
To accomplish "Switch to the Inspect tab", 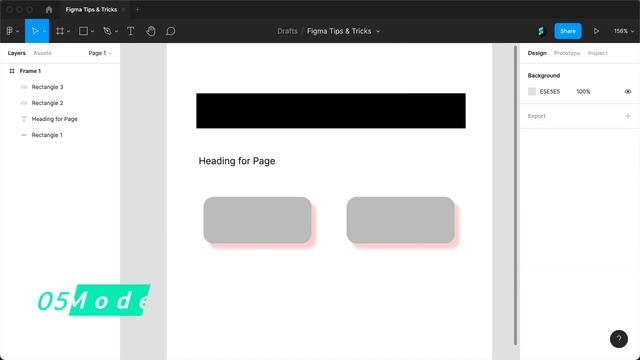I will pos(598,53).
